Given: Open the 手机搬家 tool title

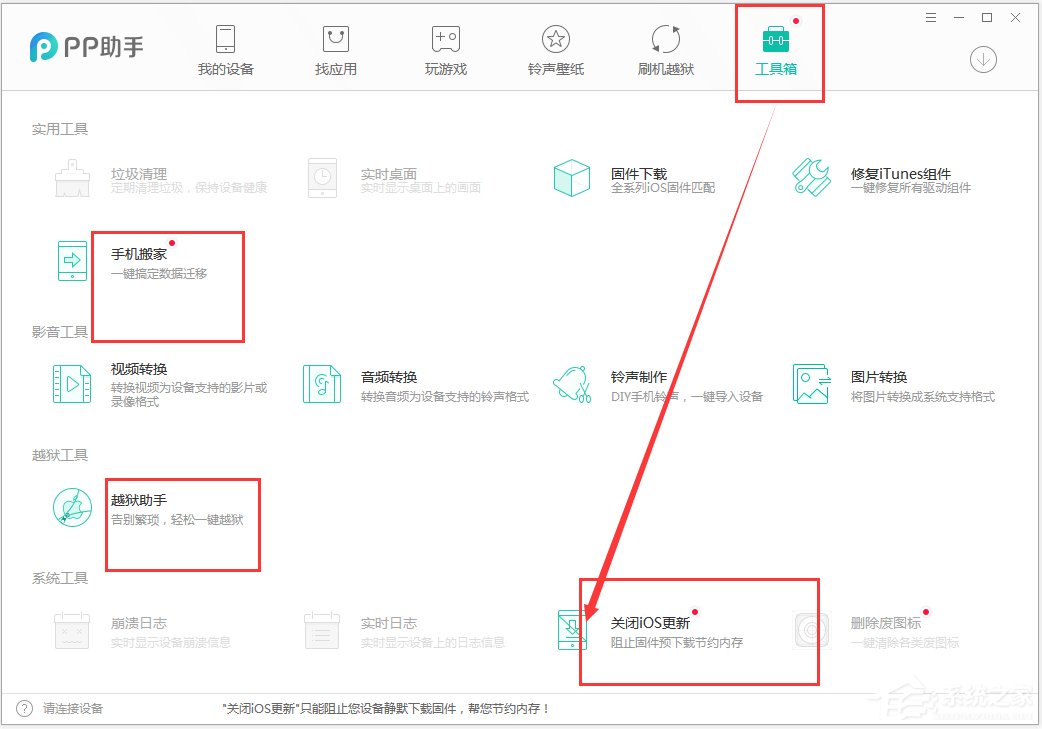Looking at the screenshot, I should pyautogui.click(x=139, y=254).
